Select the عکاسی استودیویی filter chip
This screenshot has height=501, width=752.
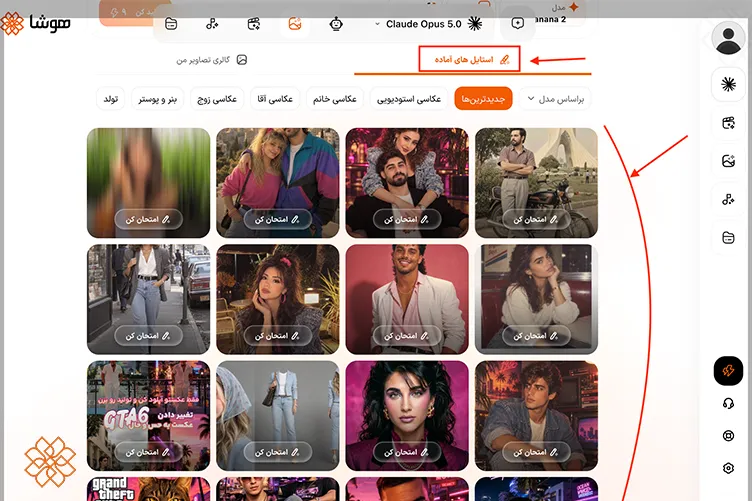pos(409,99)
